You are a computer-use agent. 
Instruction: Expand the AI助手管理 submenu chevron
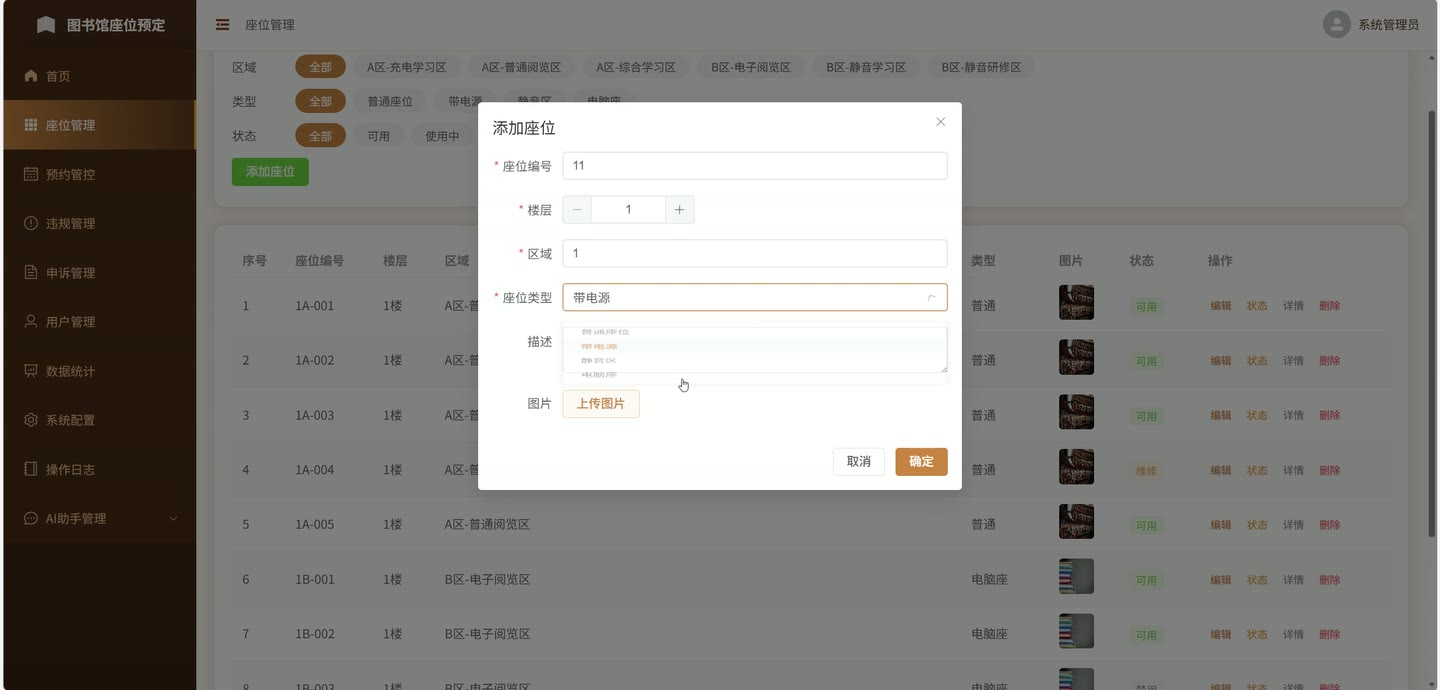click(173, 518)
